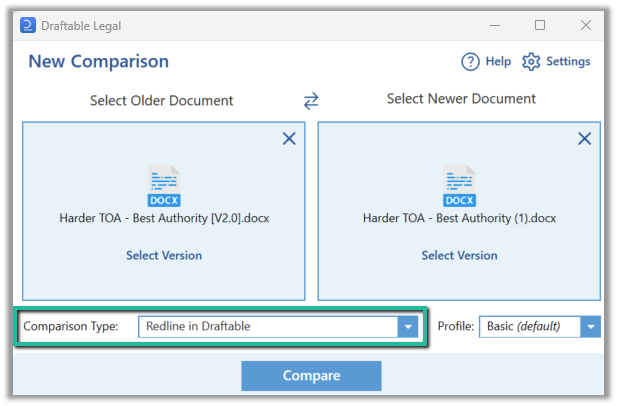Open the Comparison Type dropdown arrow
617x406 pixels.
click(408, 327)
